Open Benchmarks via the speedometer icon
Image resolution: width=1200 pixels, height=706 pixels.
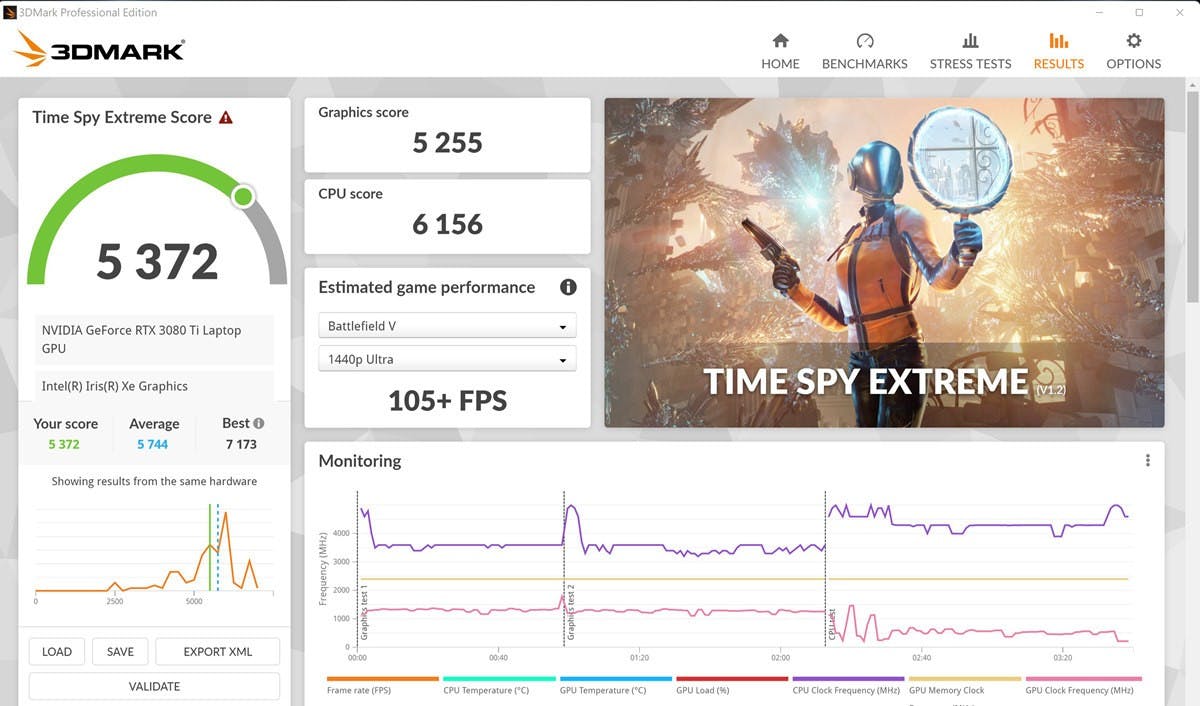[865, 41]
